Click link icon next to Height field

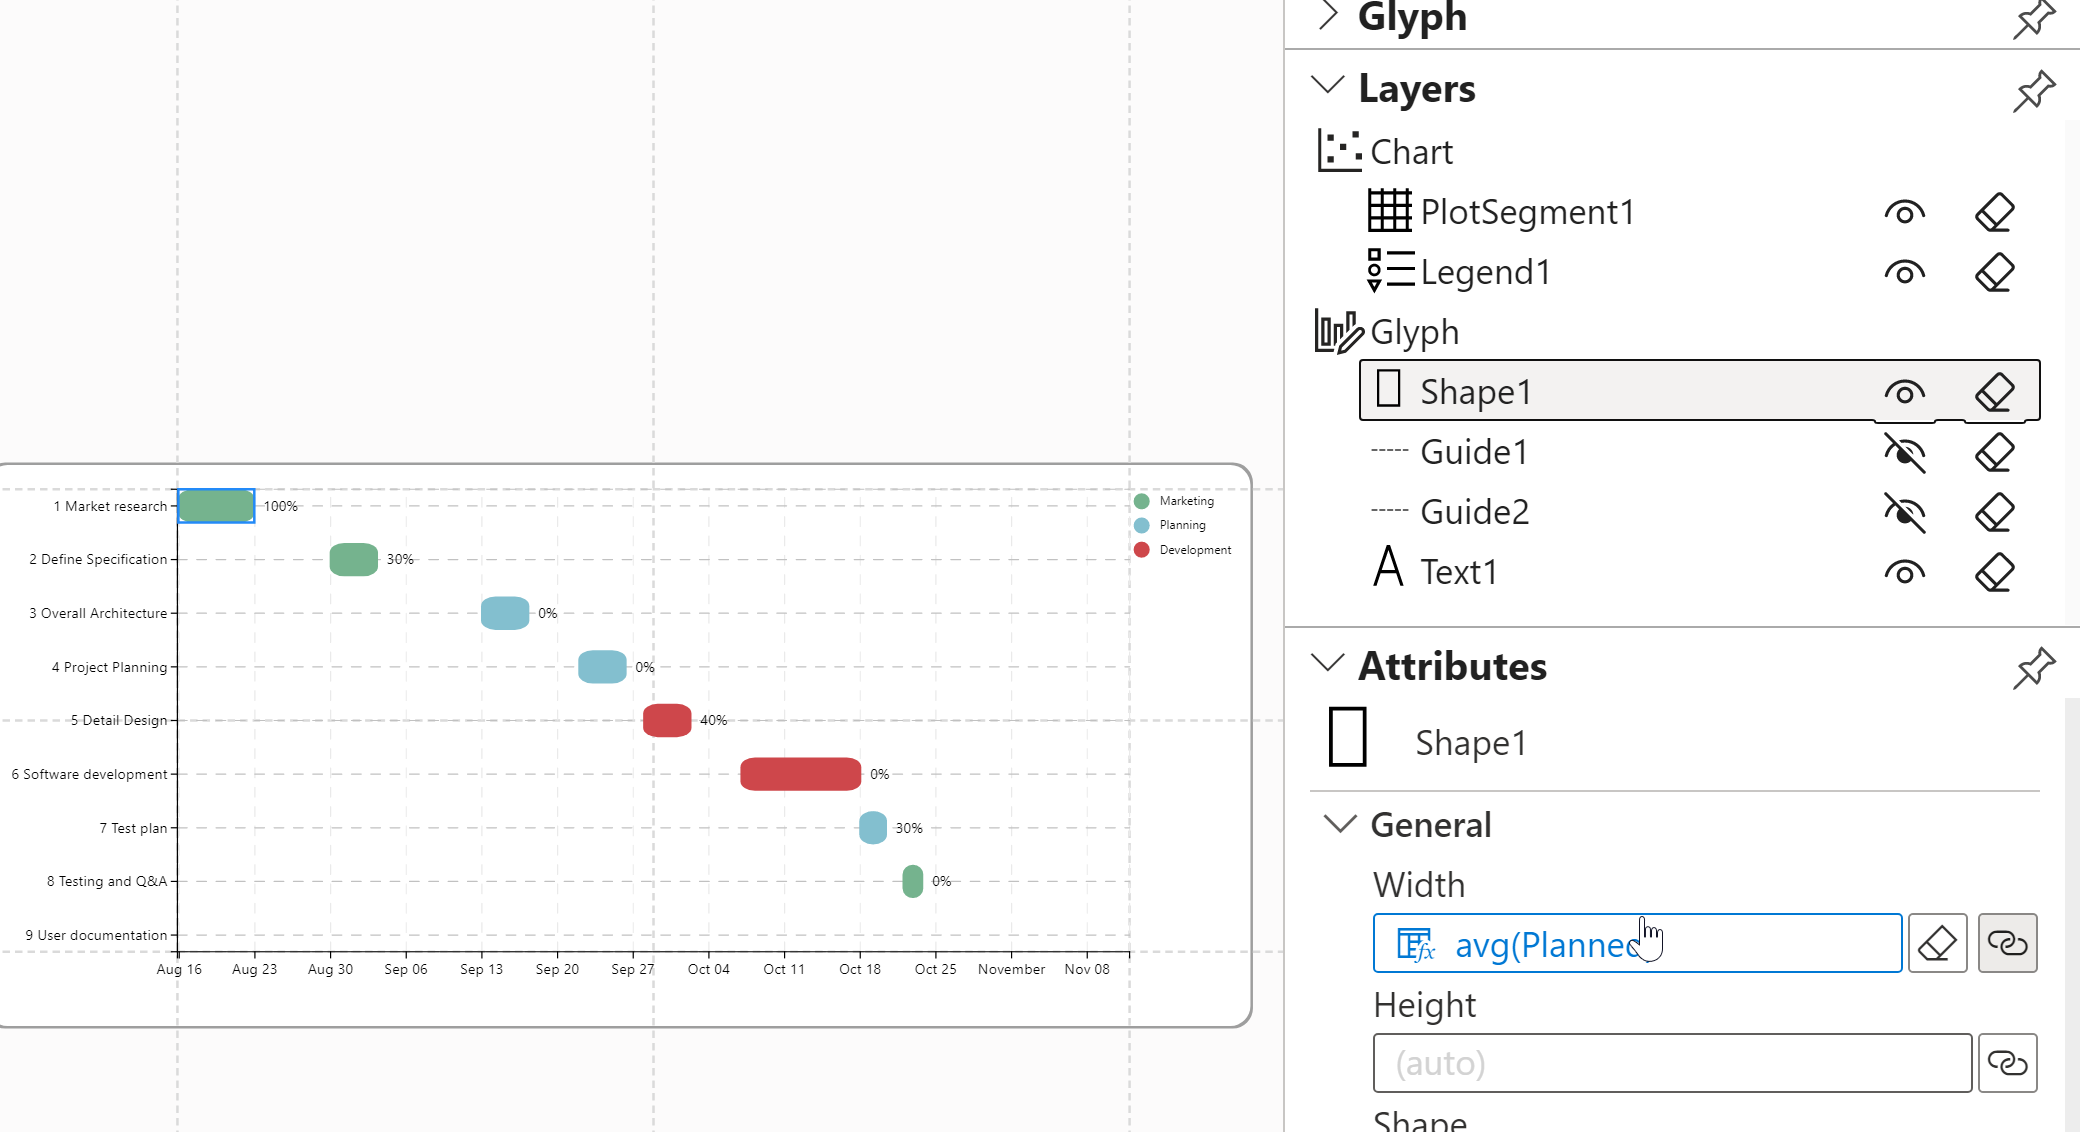pyautogui.click(x=2007, y=1063)
